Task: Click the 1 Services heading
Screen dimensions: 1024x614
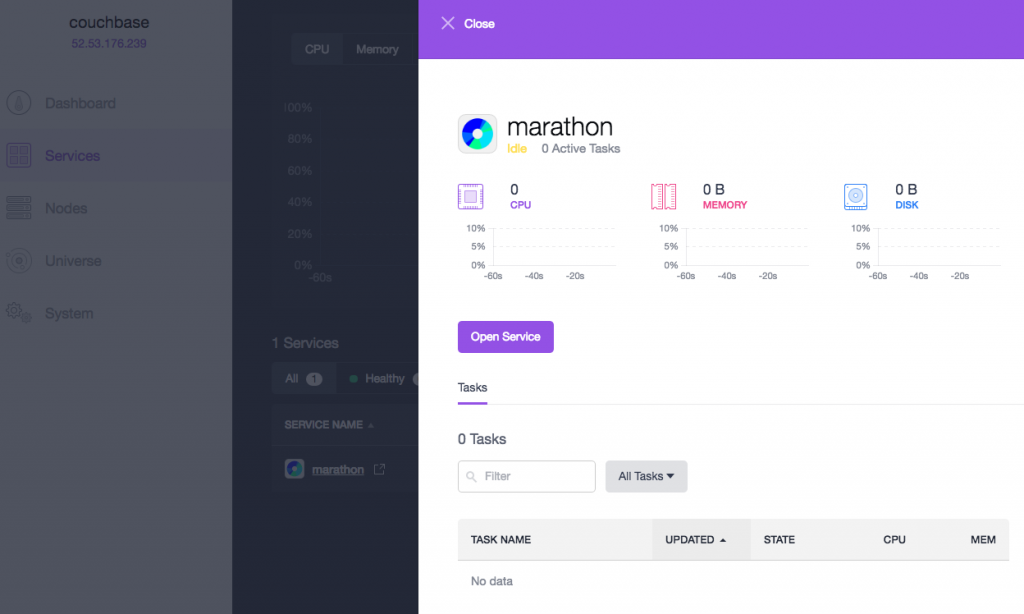Action: [305, 343]
